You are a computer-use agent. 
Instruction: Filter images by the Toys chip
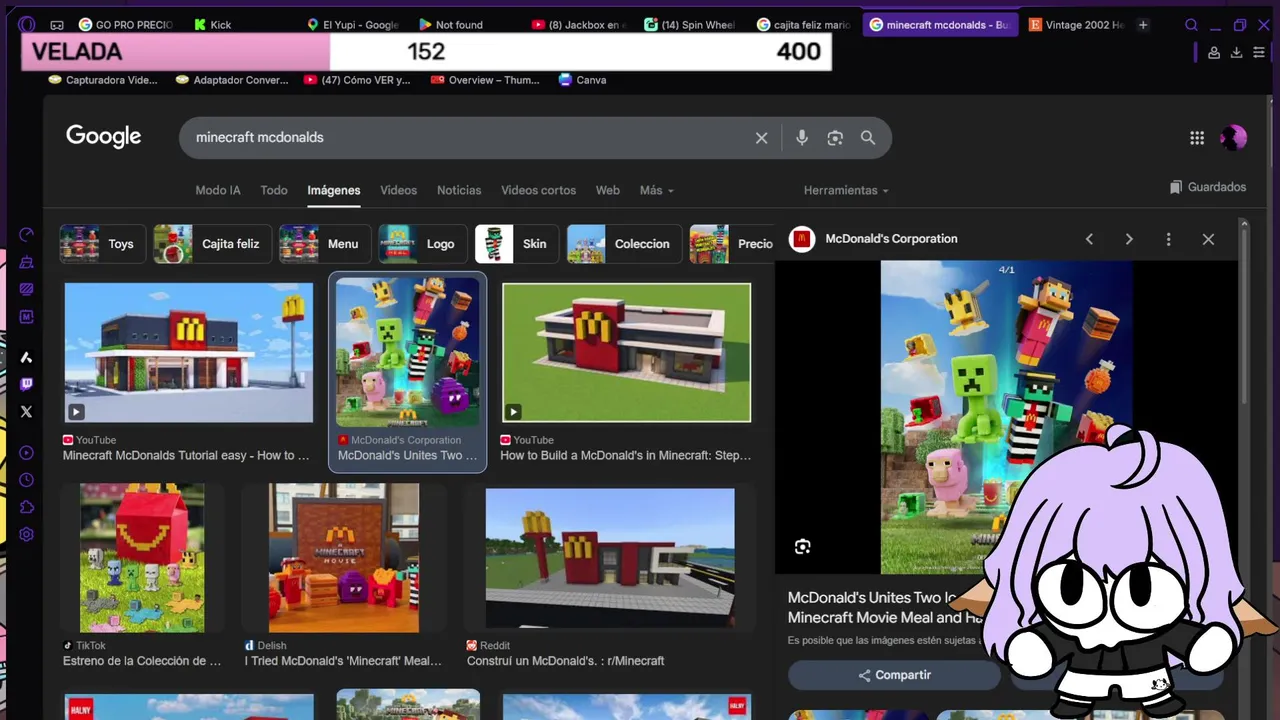point(103,244)
